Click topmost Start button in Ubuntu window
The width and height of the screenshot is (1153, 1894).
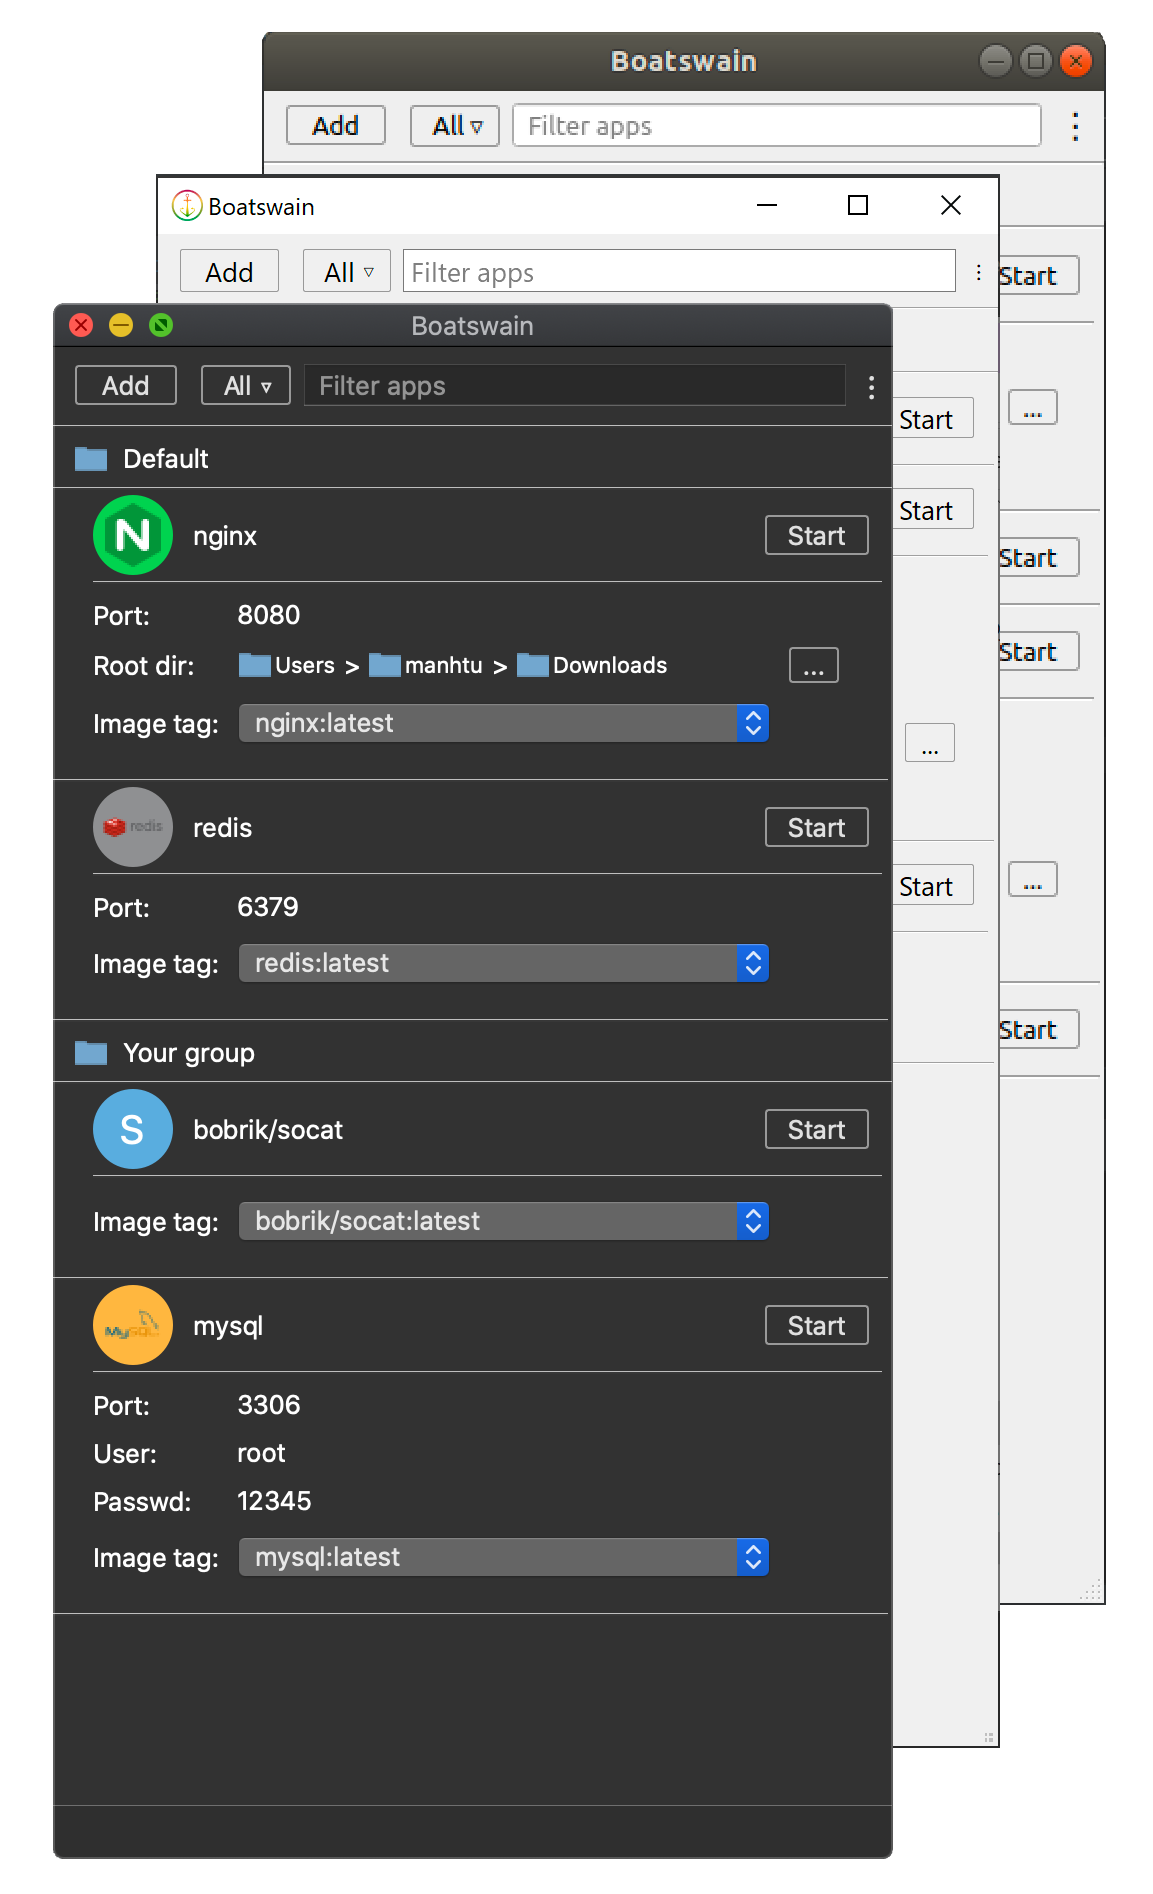[1039, 276]
